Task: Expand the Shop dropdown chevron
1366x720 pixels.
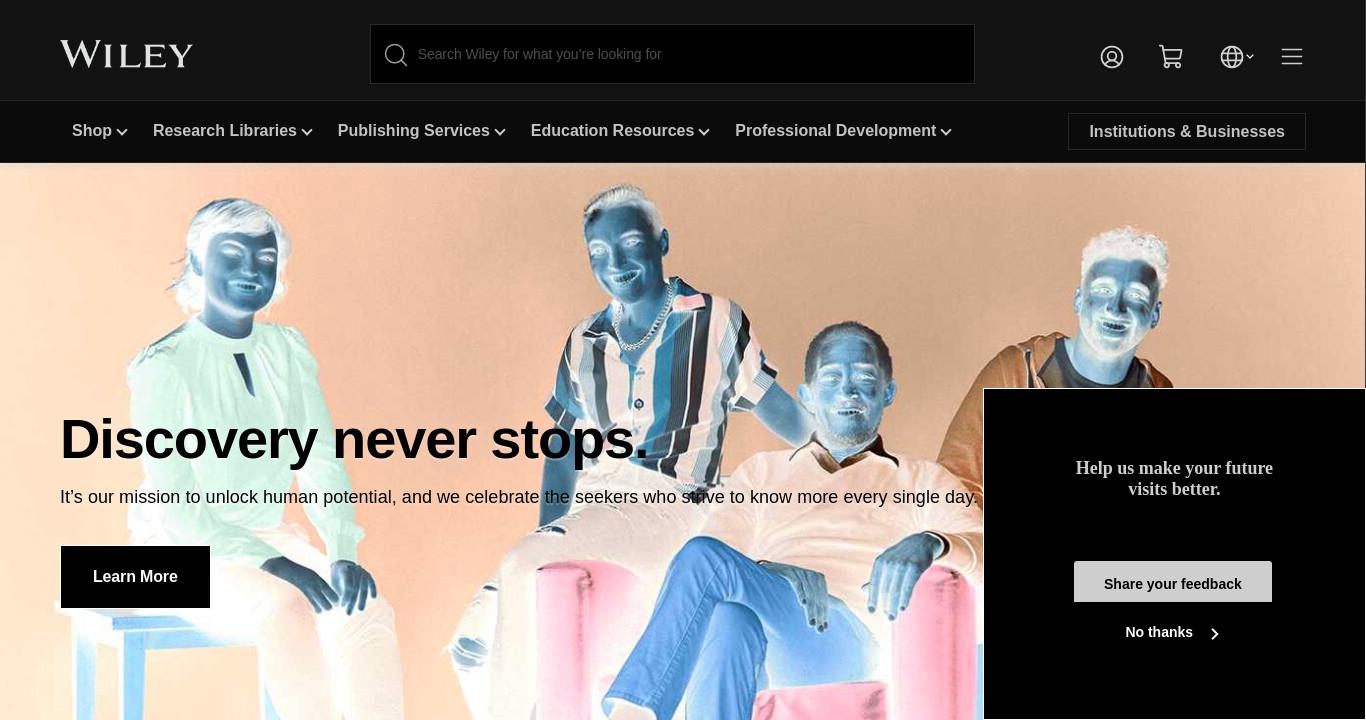Action: 122,132
